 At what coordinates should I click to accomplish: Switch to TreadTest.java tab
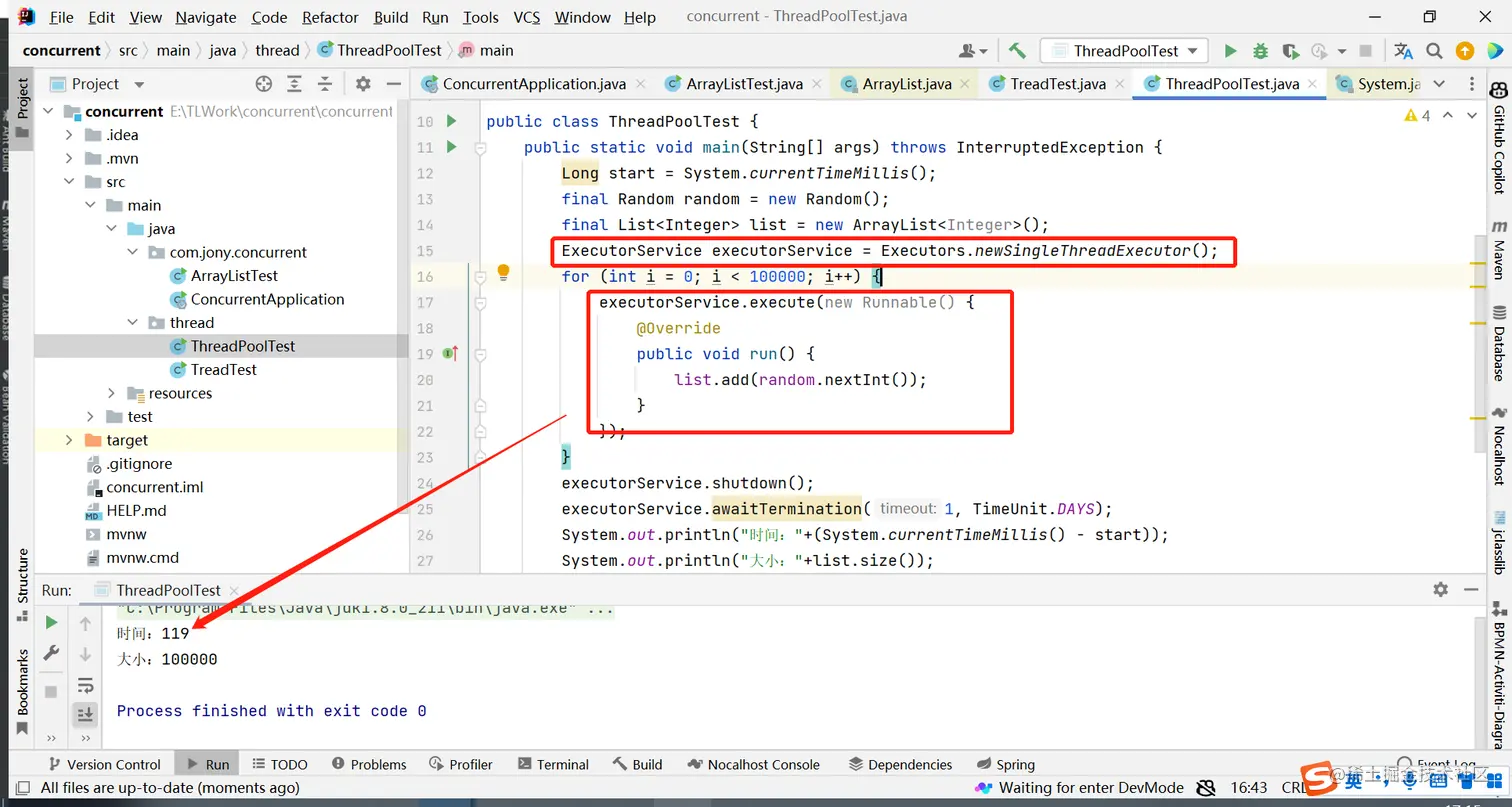pos(1058,84)
